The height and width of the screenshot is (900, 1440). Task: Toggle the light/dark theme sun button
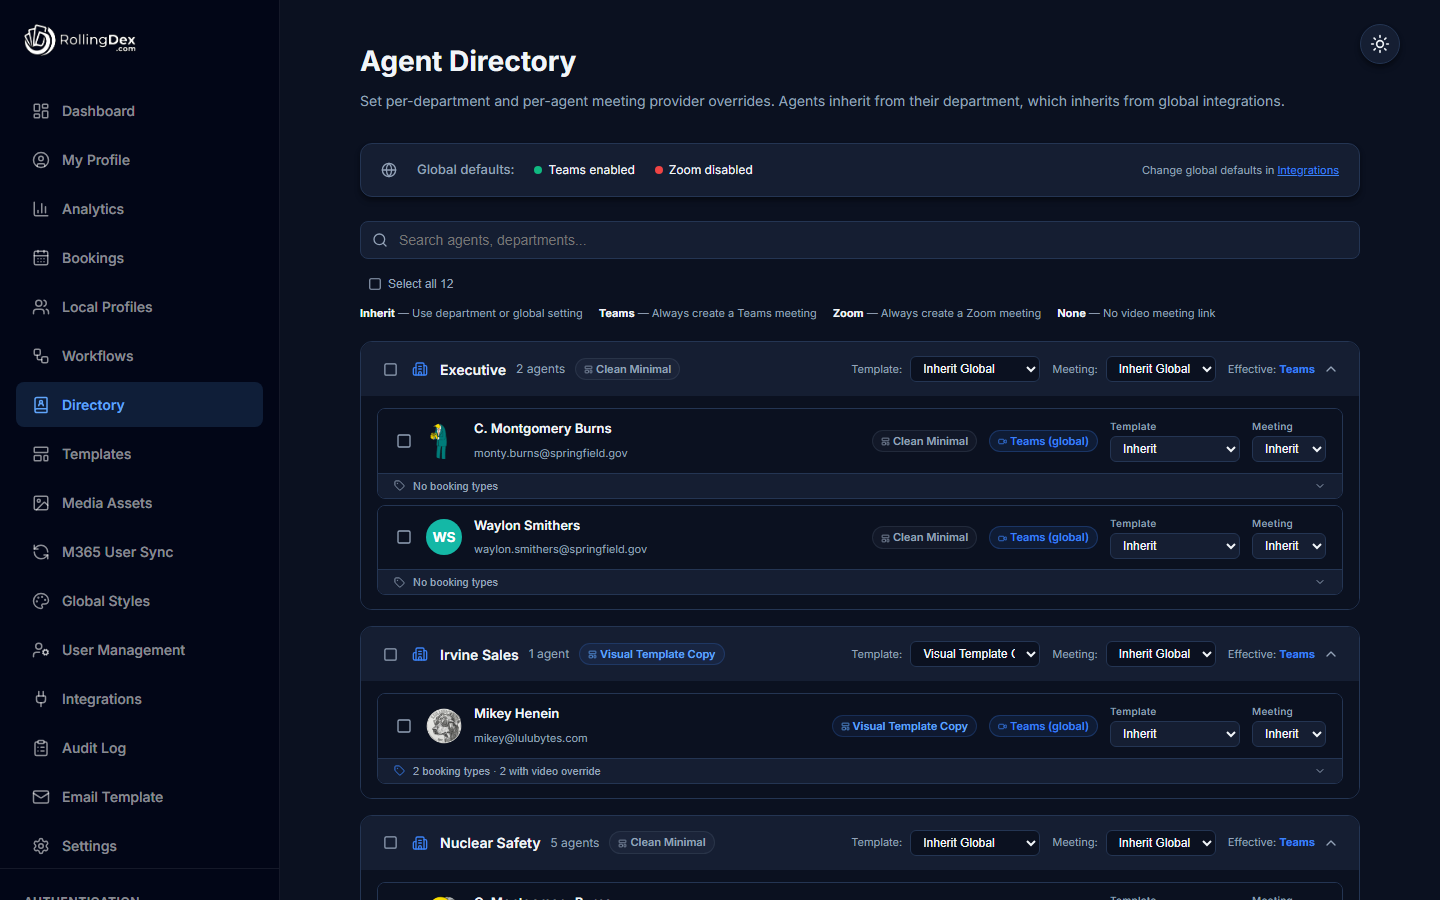[1380, 44]
